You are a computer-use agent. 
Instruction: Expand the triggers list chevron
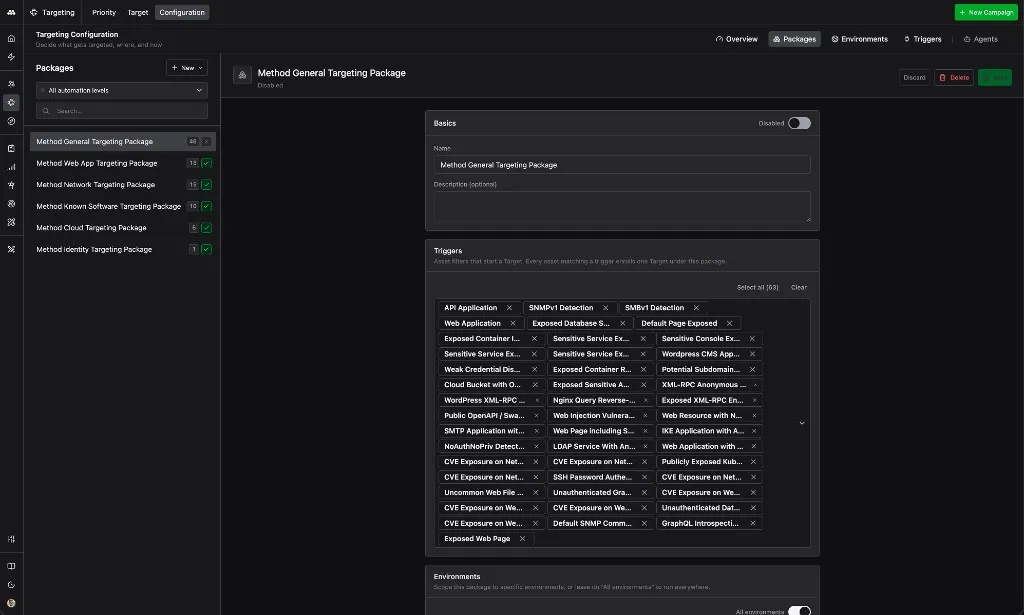[802, 423]
